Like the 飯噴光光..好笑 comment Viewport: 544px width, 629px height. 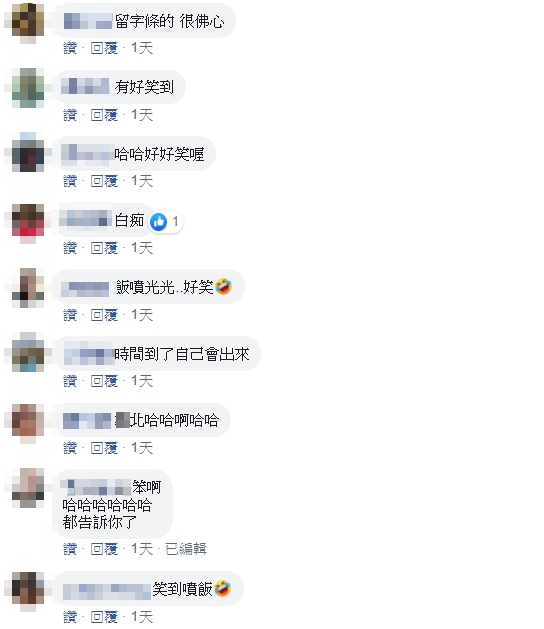[70, 315]
